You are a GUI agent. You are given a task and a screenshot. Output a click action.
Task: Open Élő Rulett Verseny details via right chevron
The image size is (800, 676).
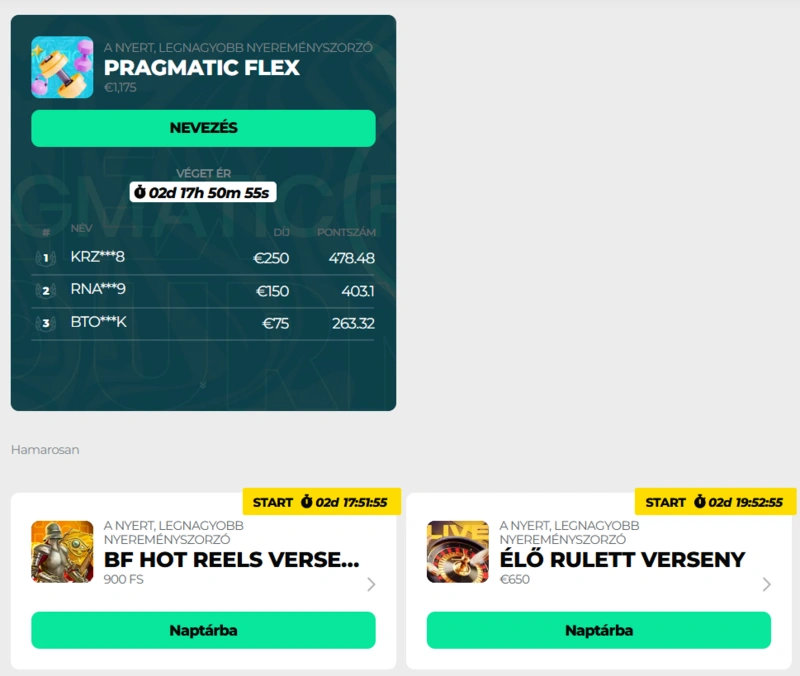click(x=766, y=584)
